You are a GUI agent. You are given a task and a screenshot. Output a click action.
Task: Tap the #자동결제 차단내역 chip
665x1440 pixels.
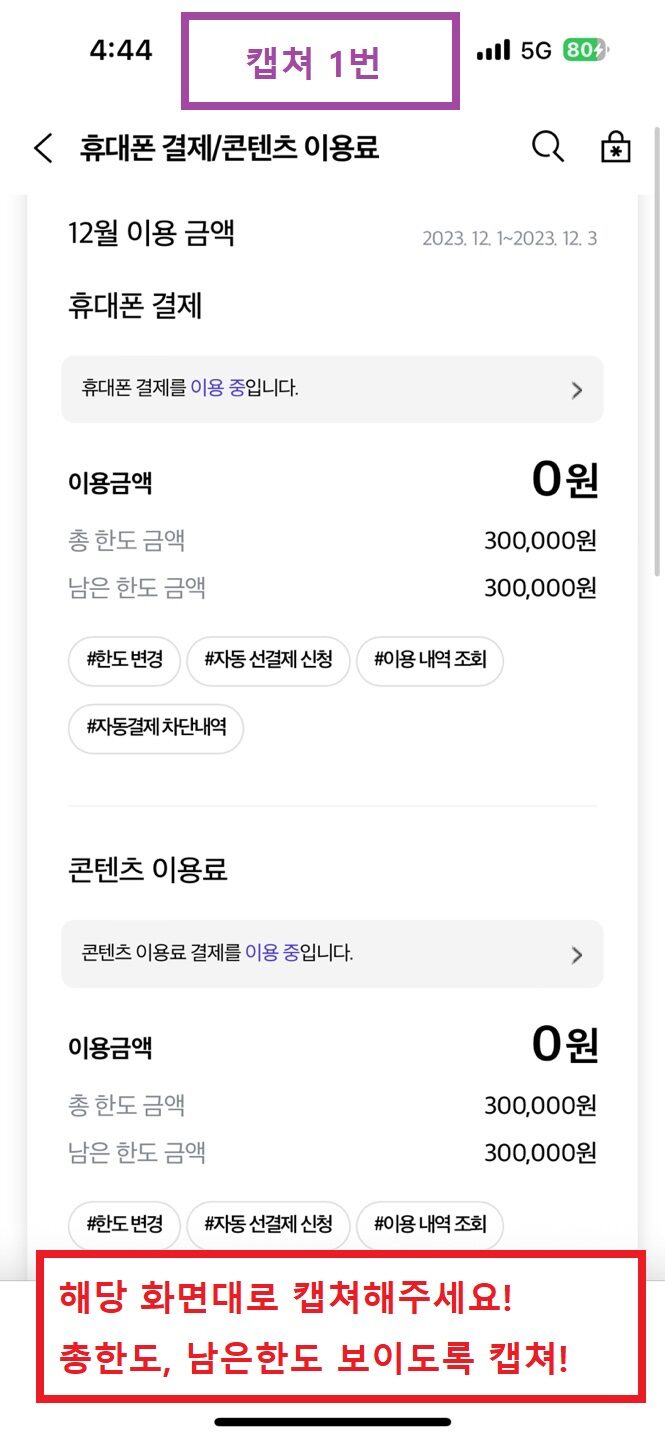point(156,728)
